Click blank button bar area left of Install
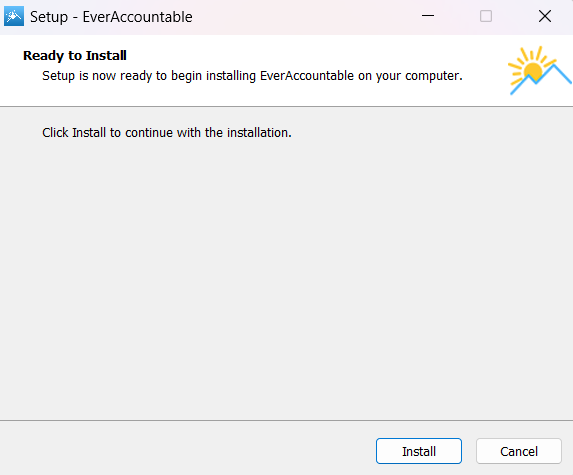The image size is (573, 475). 186,451
